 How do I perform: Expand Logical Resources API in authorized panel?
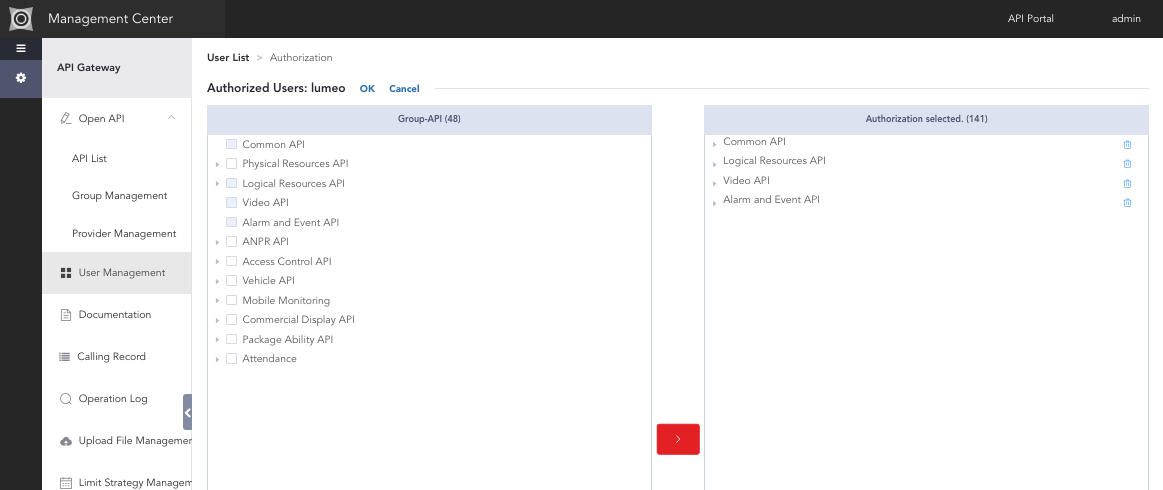[714, 164]
